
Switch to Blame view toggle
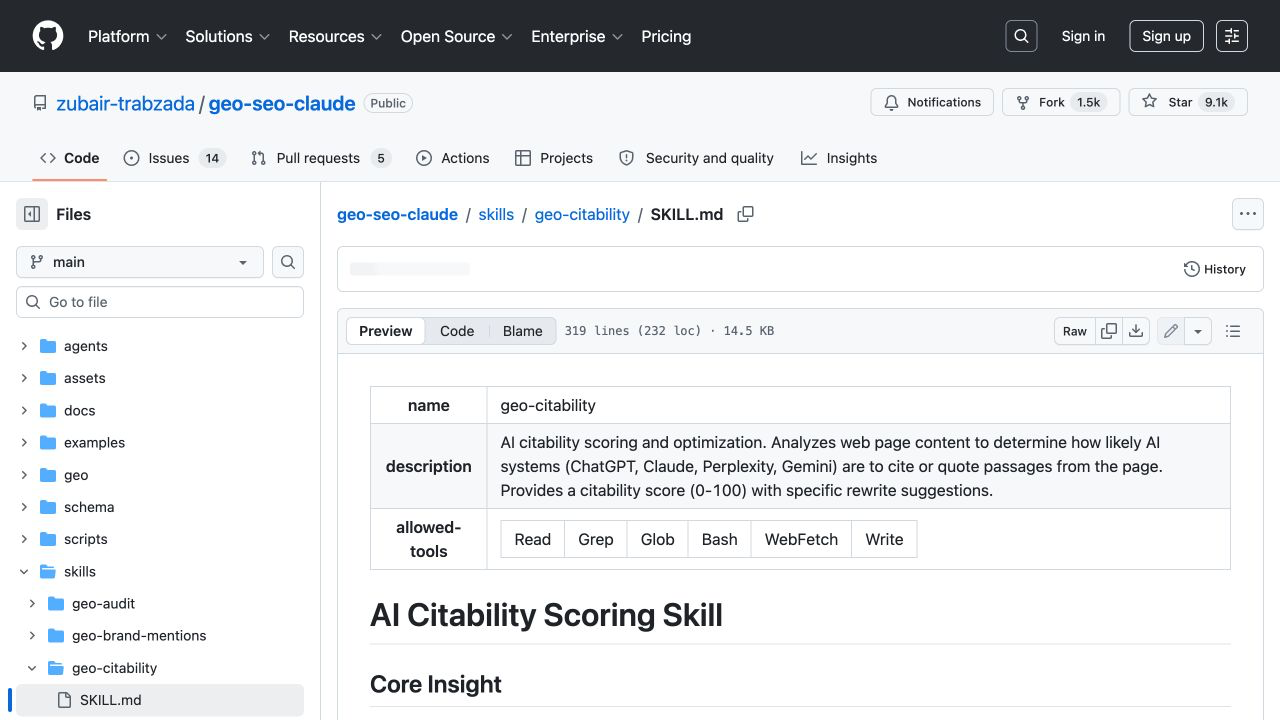(x=522, y=331)
